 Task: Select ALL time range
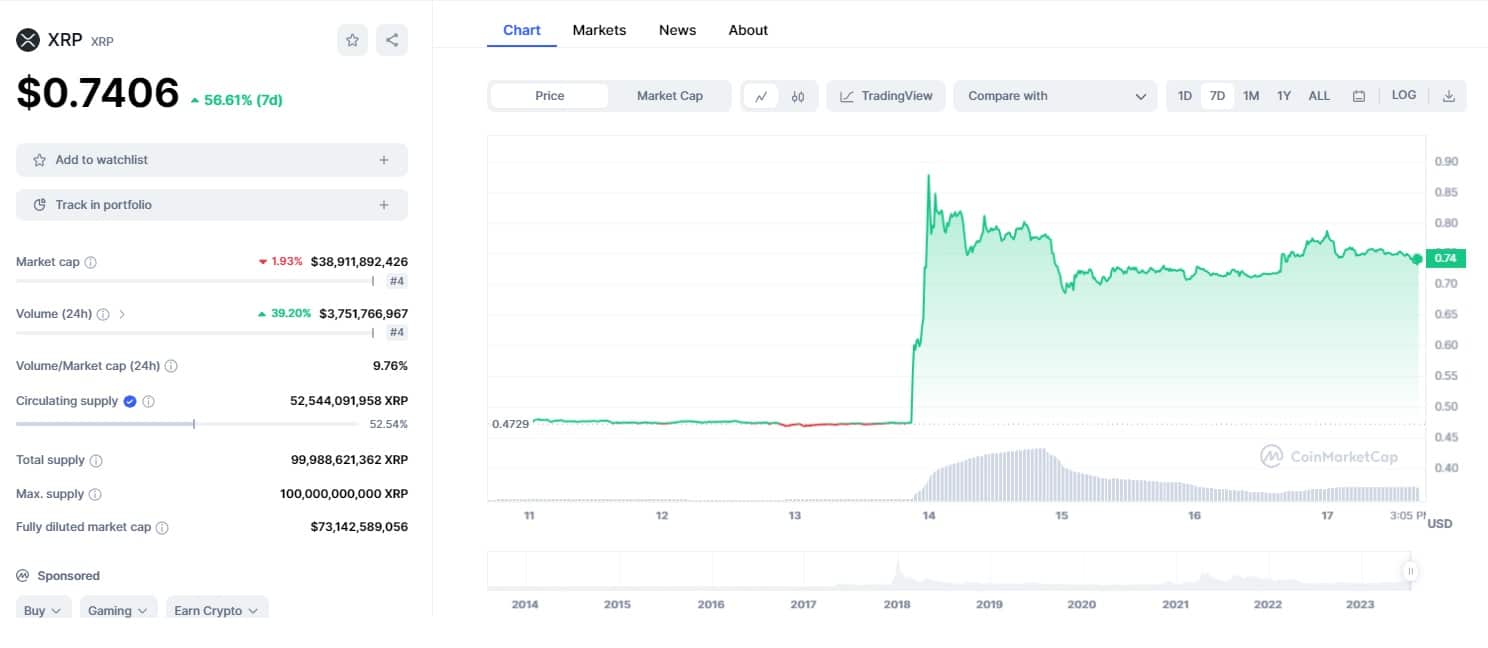[x=1319, y=96]
